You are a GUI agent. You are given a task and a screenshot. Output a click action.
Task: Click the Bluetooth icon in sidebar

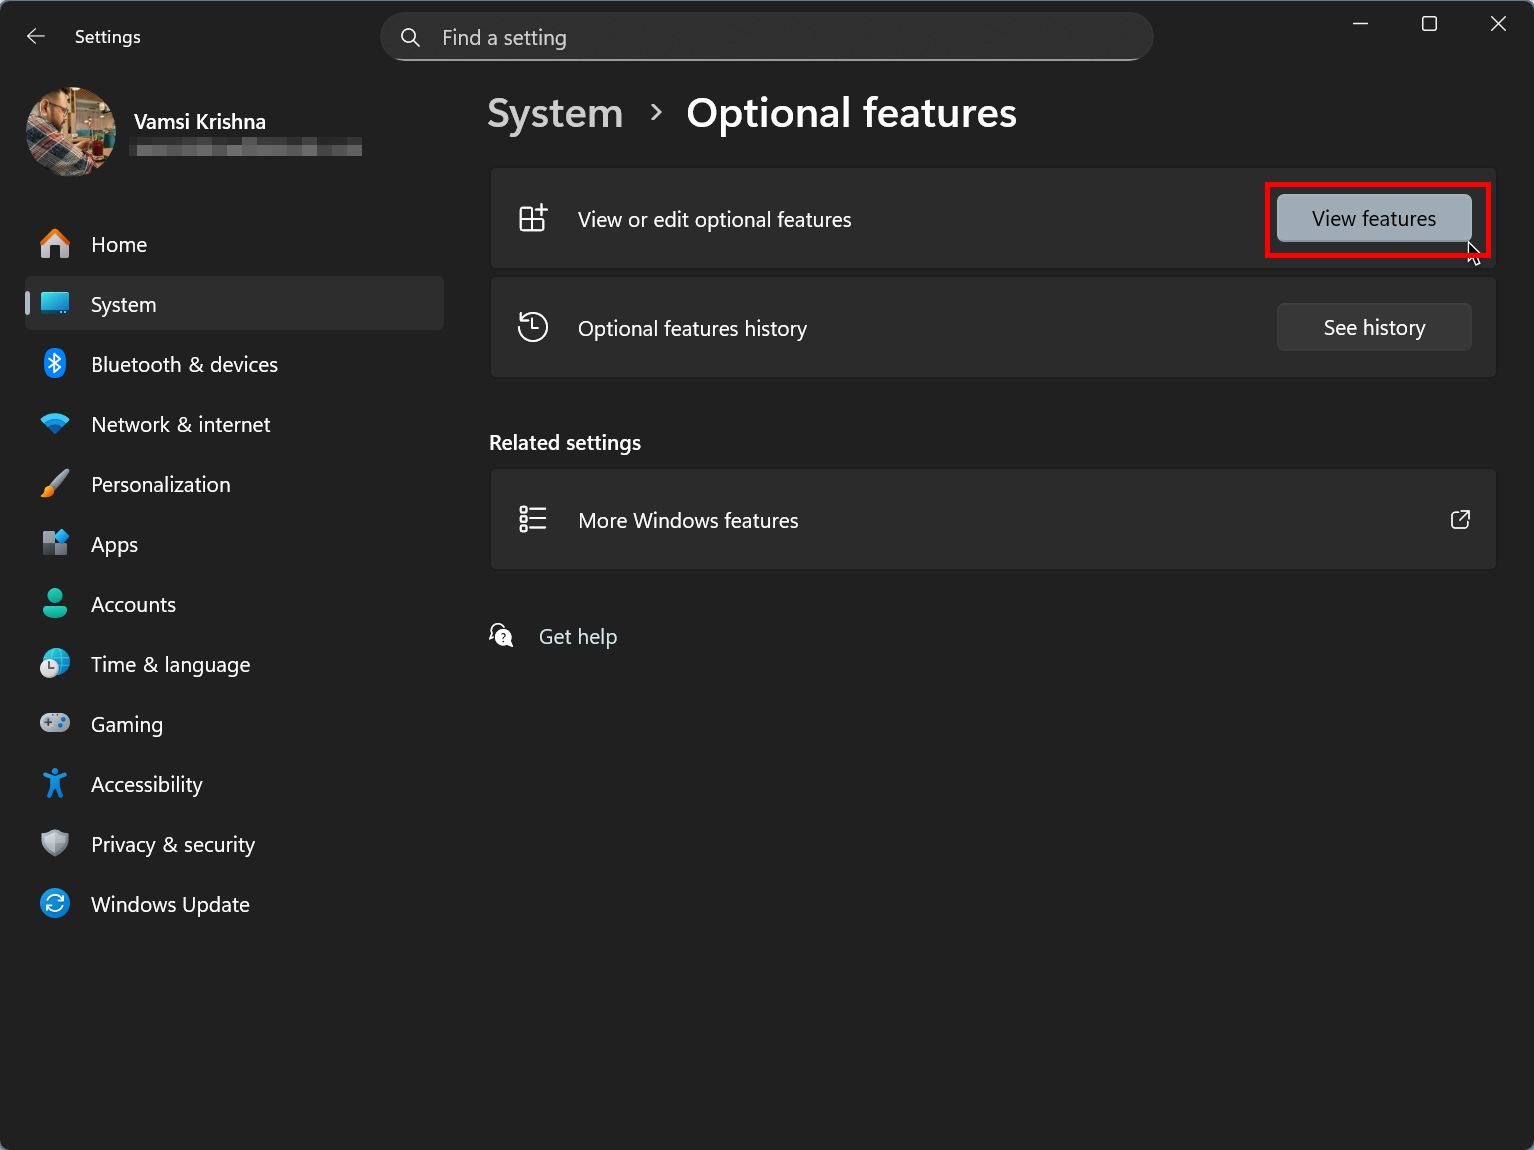coord(55,364)
